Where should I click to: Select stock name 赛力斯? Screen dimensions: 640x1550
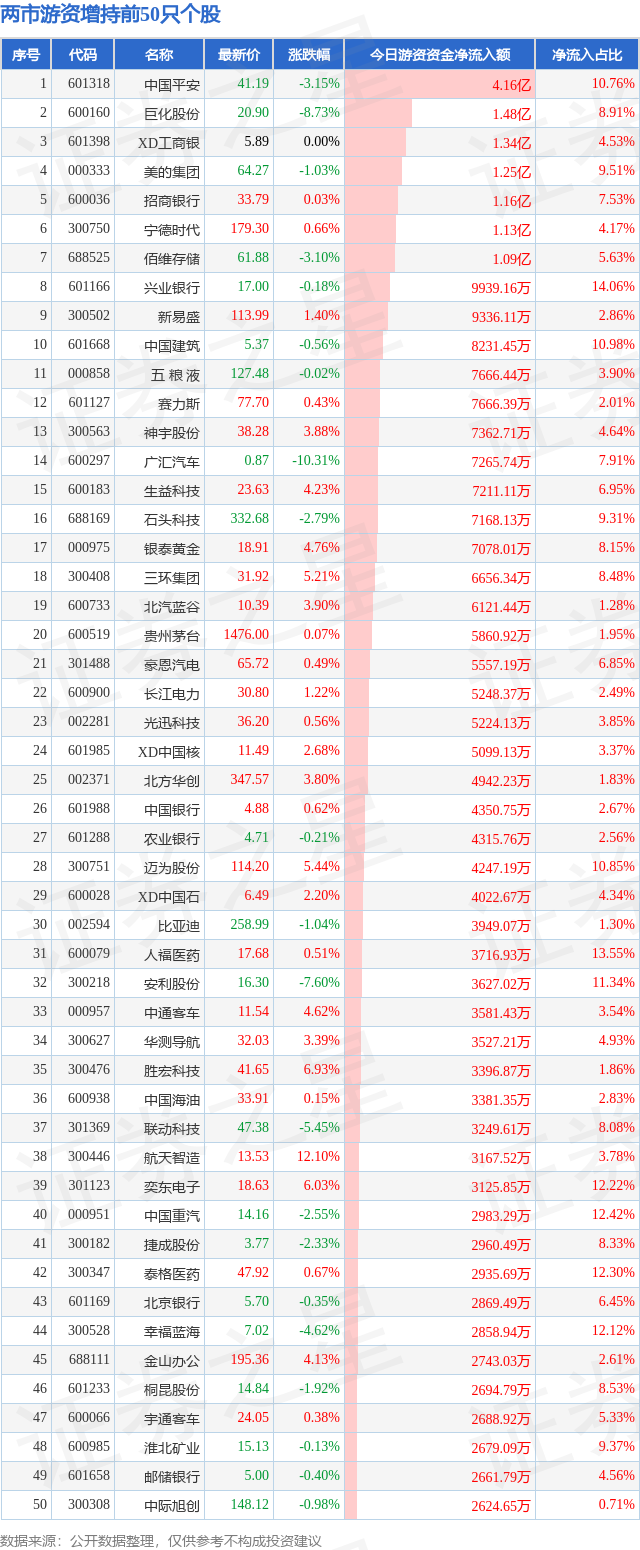179,404
